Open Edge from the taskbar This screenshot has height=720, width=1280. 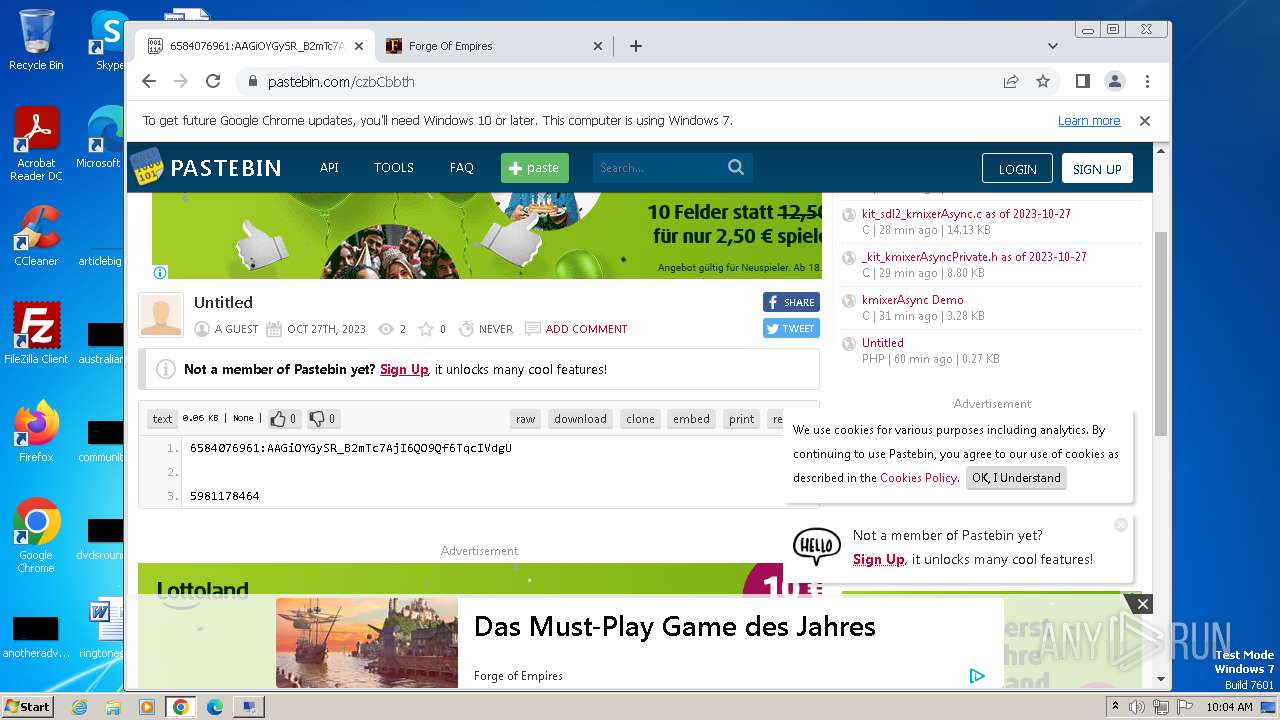point(214,707)
